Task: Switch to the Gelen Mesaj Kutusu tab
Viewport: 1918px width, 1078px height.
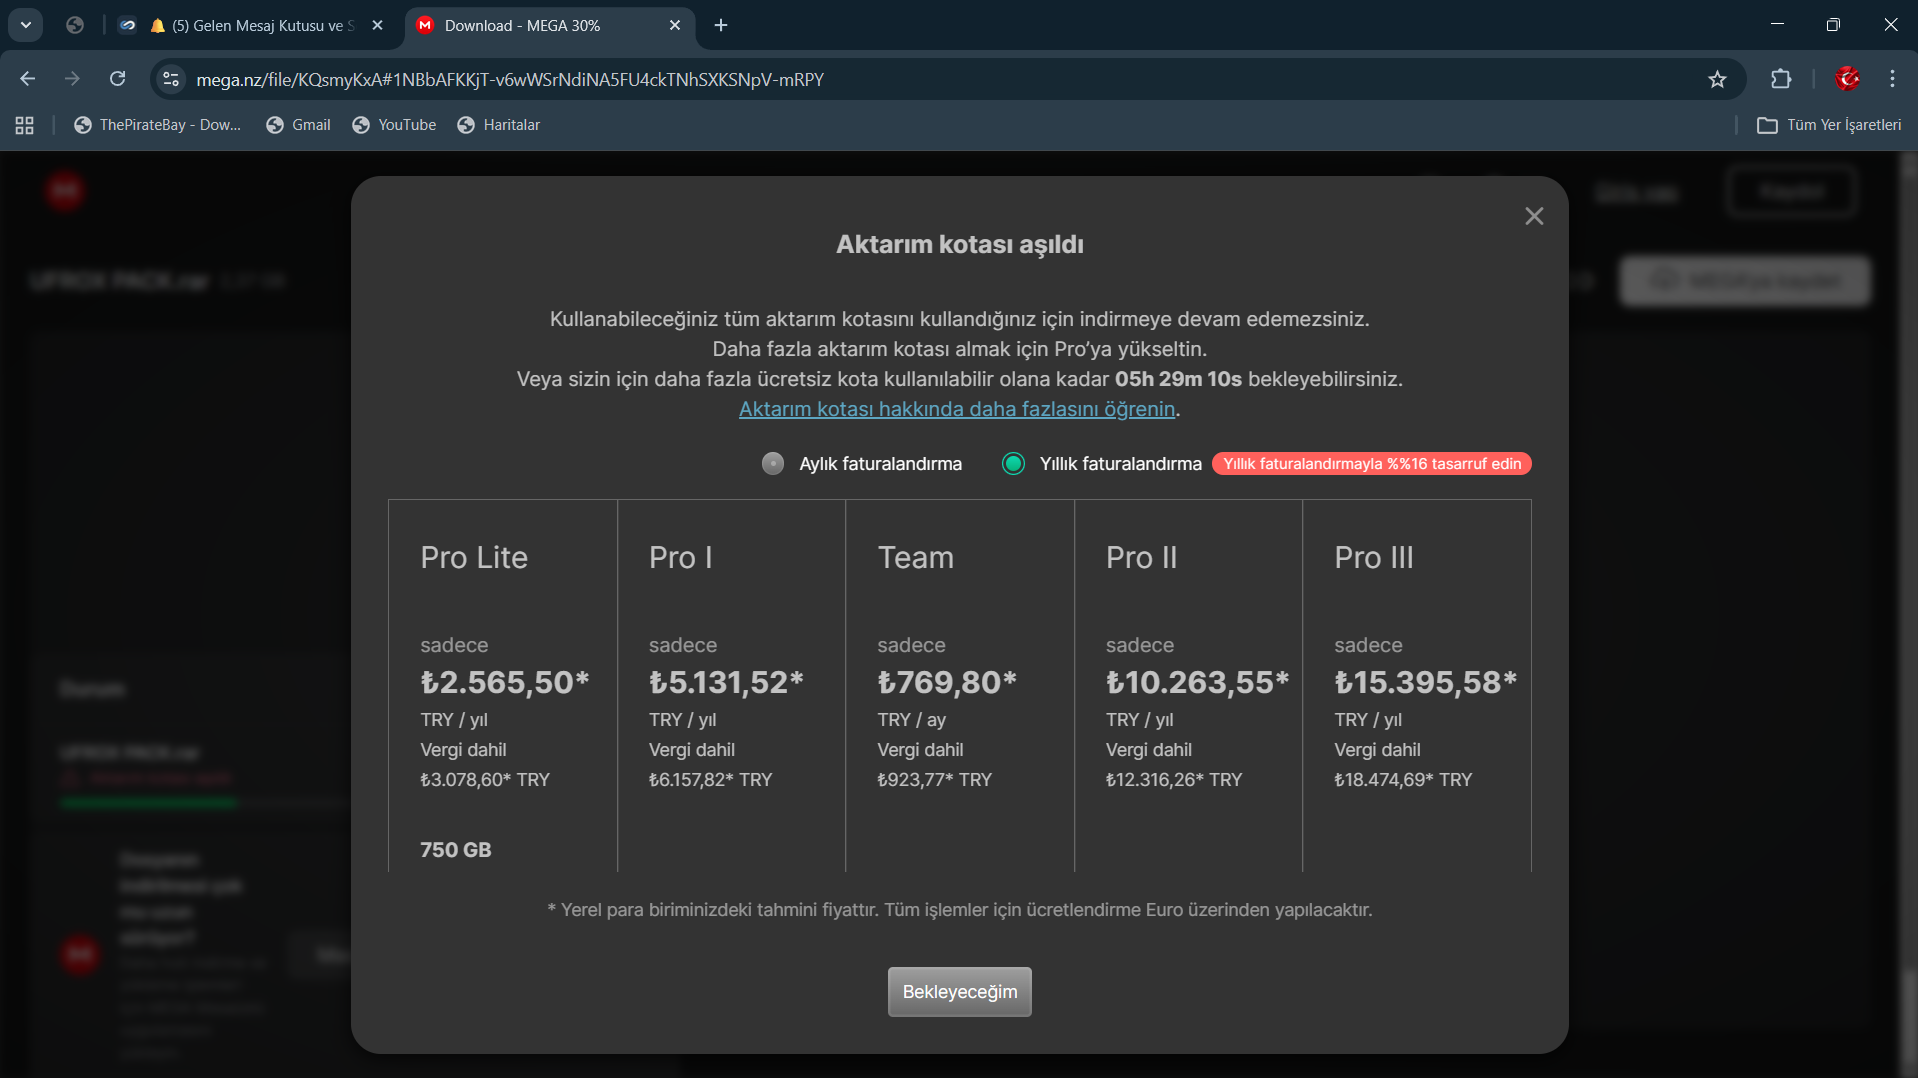Action: click(252, 25)
